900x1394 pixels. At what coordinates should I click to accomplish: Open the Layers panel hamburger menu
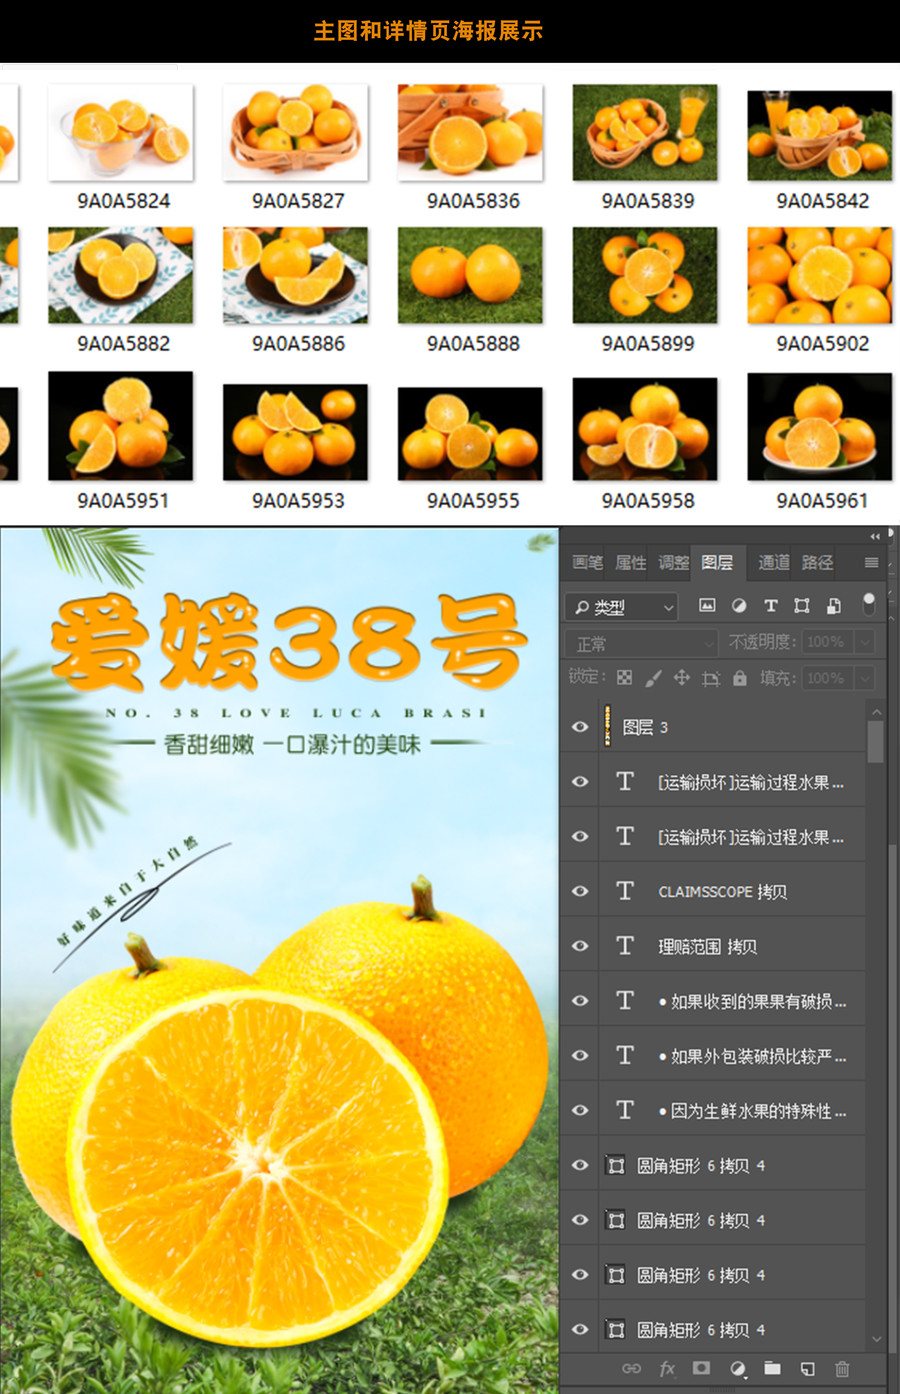(872, 563)
